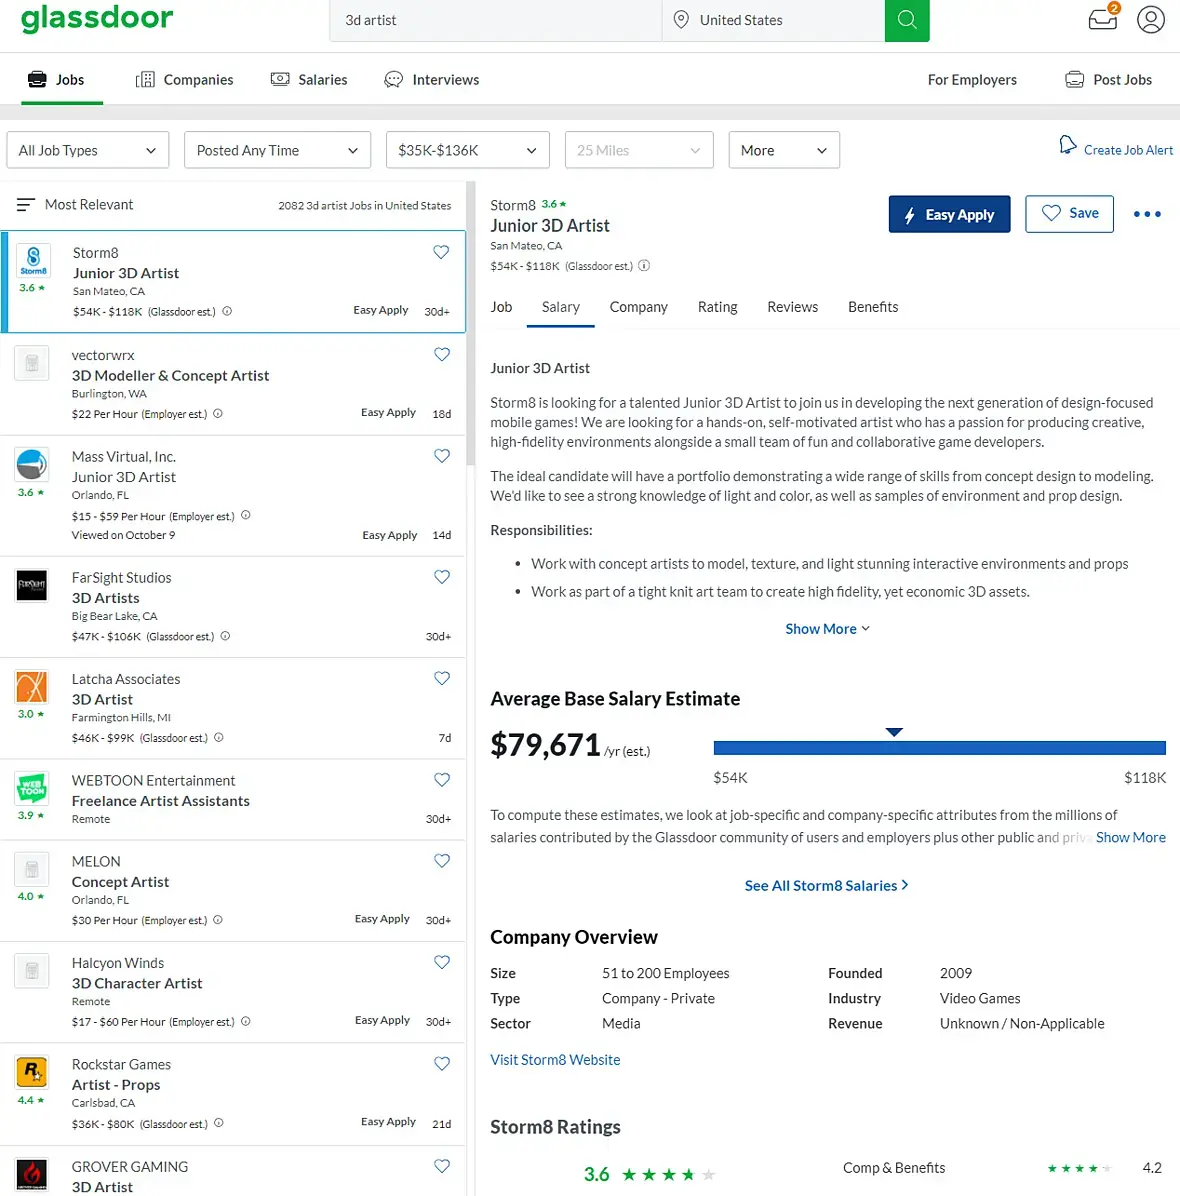
Task: Click the WEBTOON Entertainment logo
Action: (x=32, y=788)
